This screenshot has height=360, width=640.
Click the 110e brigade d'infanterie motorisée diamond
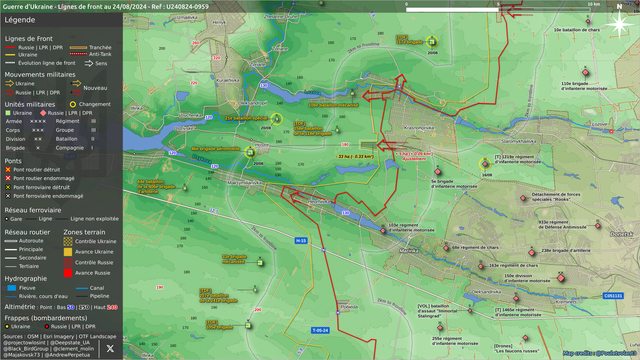coord(585,73)
